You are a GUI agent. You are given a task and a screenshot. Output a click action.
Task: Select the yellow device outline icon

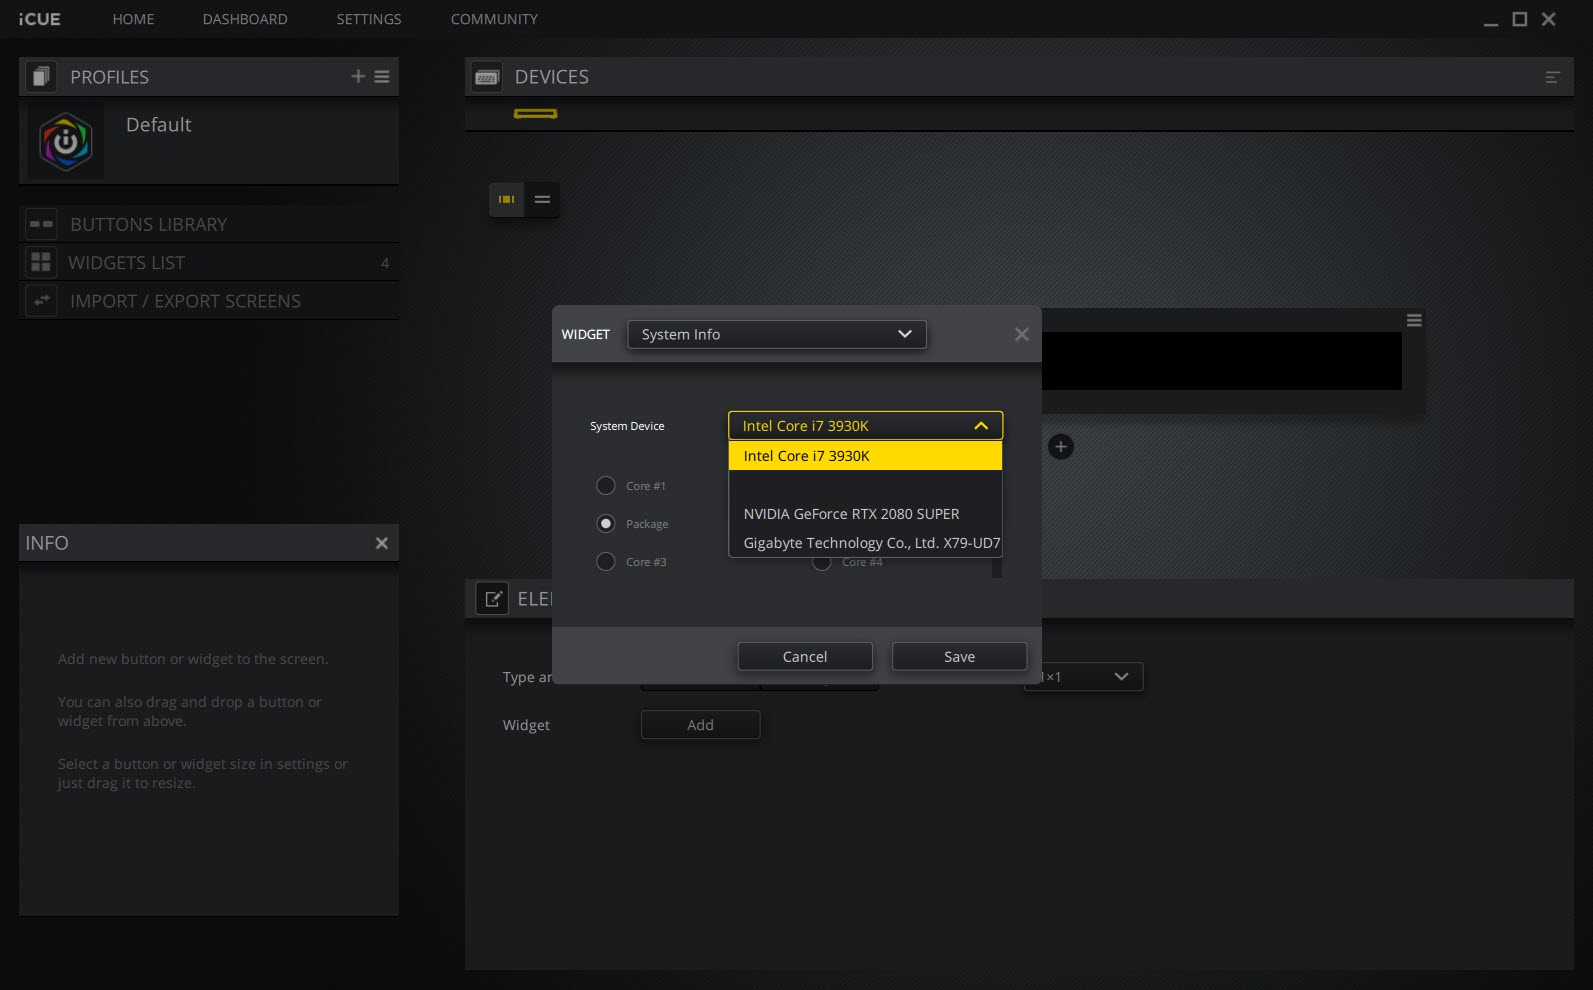pyautogui.click(x=535, y=114)
